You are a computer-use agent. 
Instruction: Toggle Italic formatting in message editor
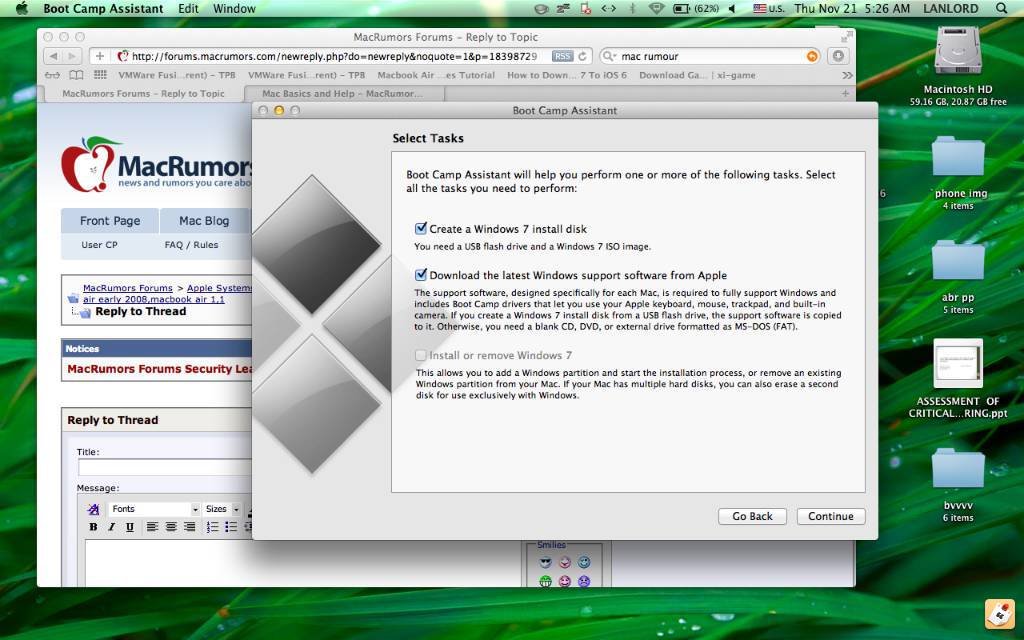click(x=112, y=527)
